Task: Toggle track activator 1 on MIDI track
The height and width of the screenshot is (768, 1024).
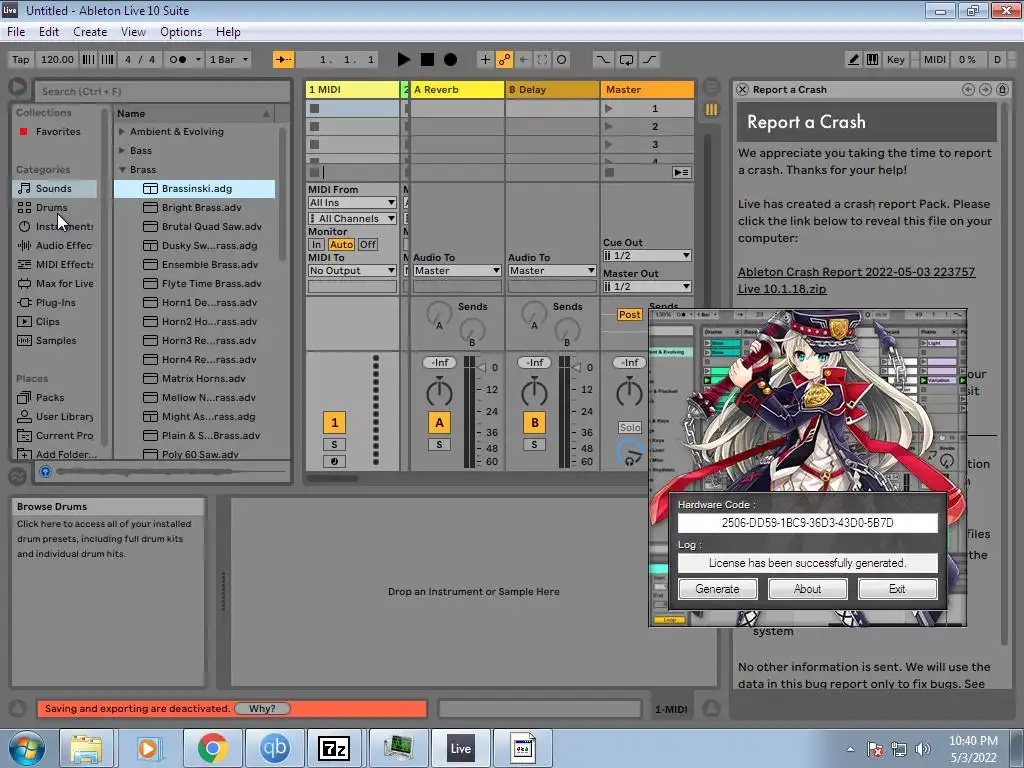Action: (x=334, y=423)
